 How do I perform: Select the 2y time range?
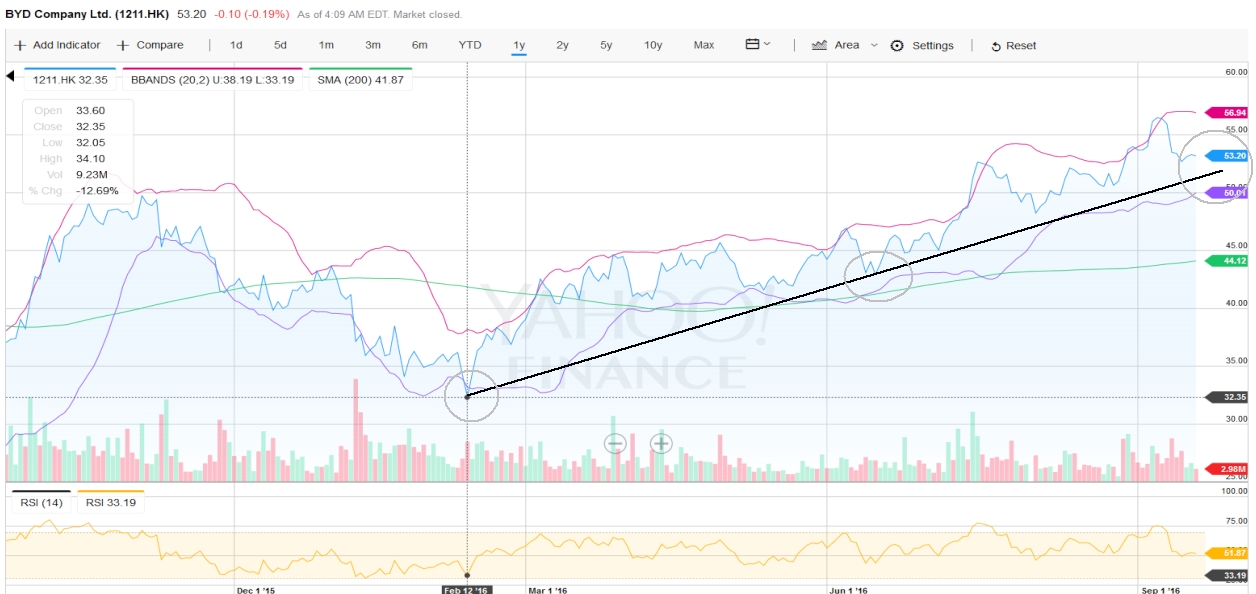tap(562, 45)
